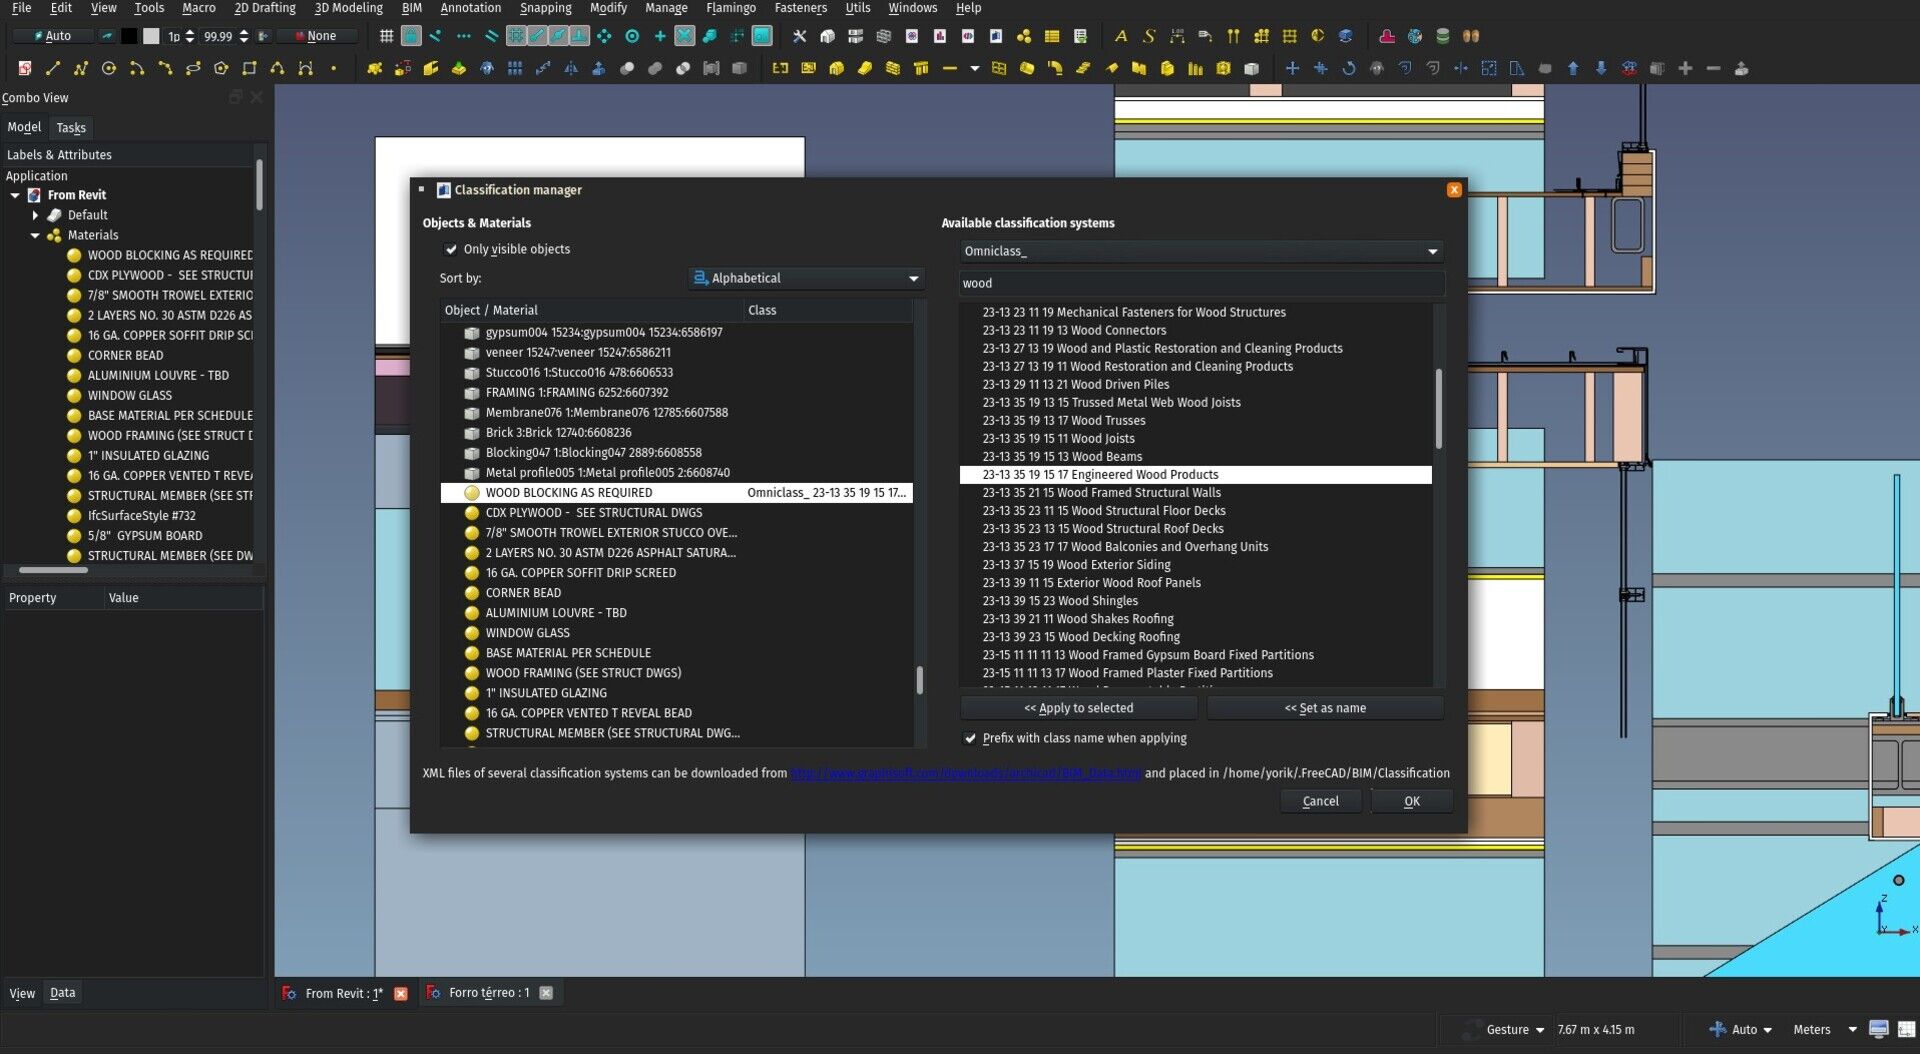Toggle the snap grid icon in toolbar
The width and height of the screenshot is (1920, 1054).
(x=386, y=36)
